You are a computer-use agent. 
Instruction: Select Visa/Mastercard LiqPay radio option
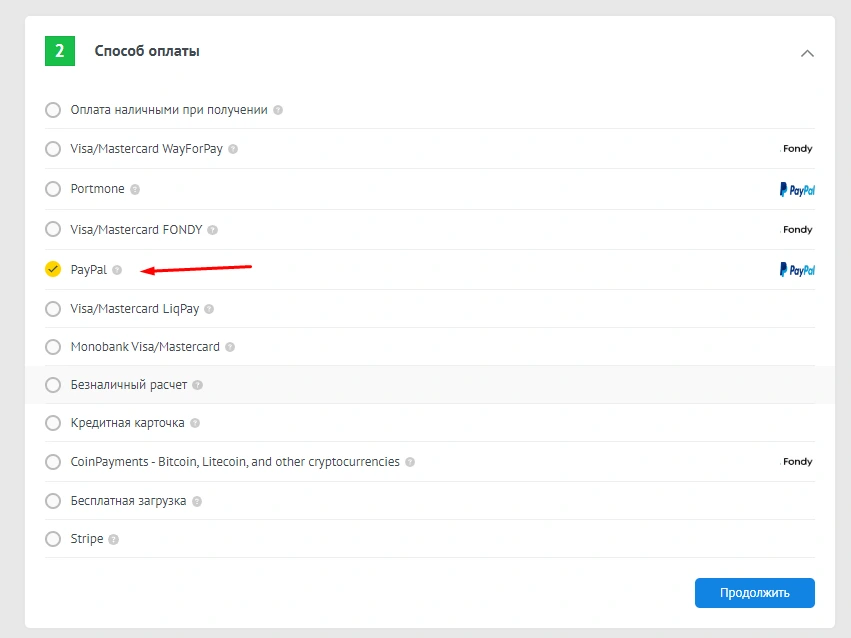tap(53, 309)
